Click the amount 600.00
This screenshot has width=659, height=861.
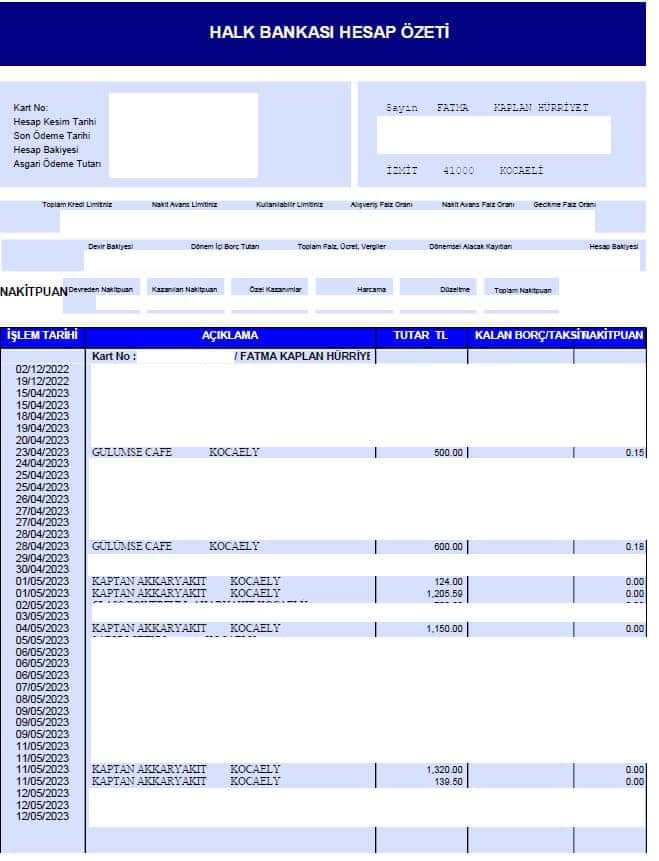[x=448, y=547]
